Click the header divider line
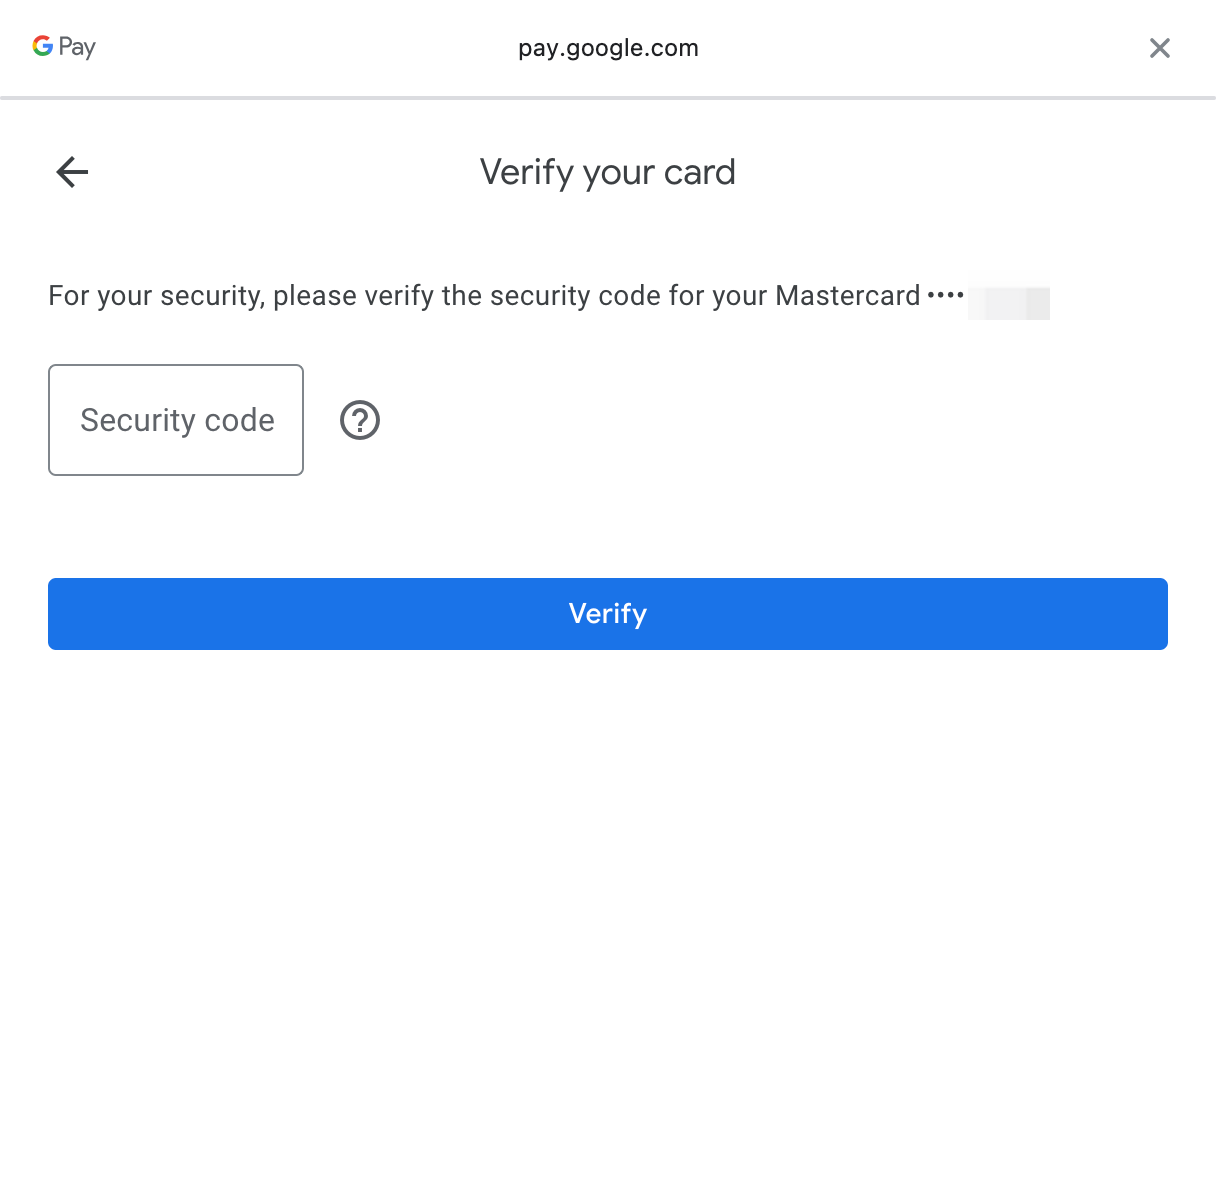This screenshot has width=1216, height=1200. tap(608, 98)
